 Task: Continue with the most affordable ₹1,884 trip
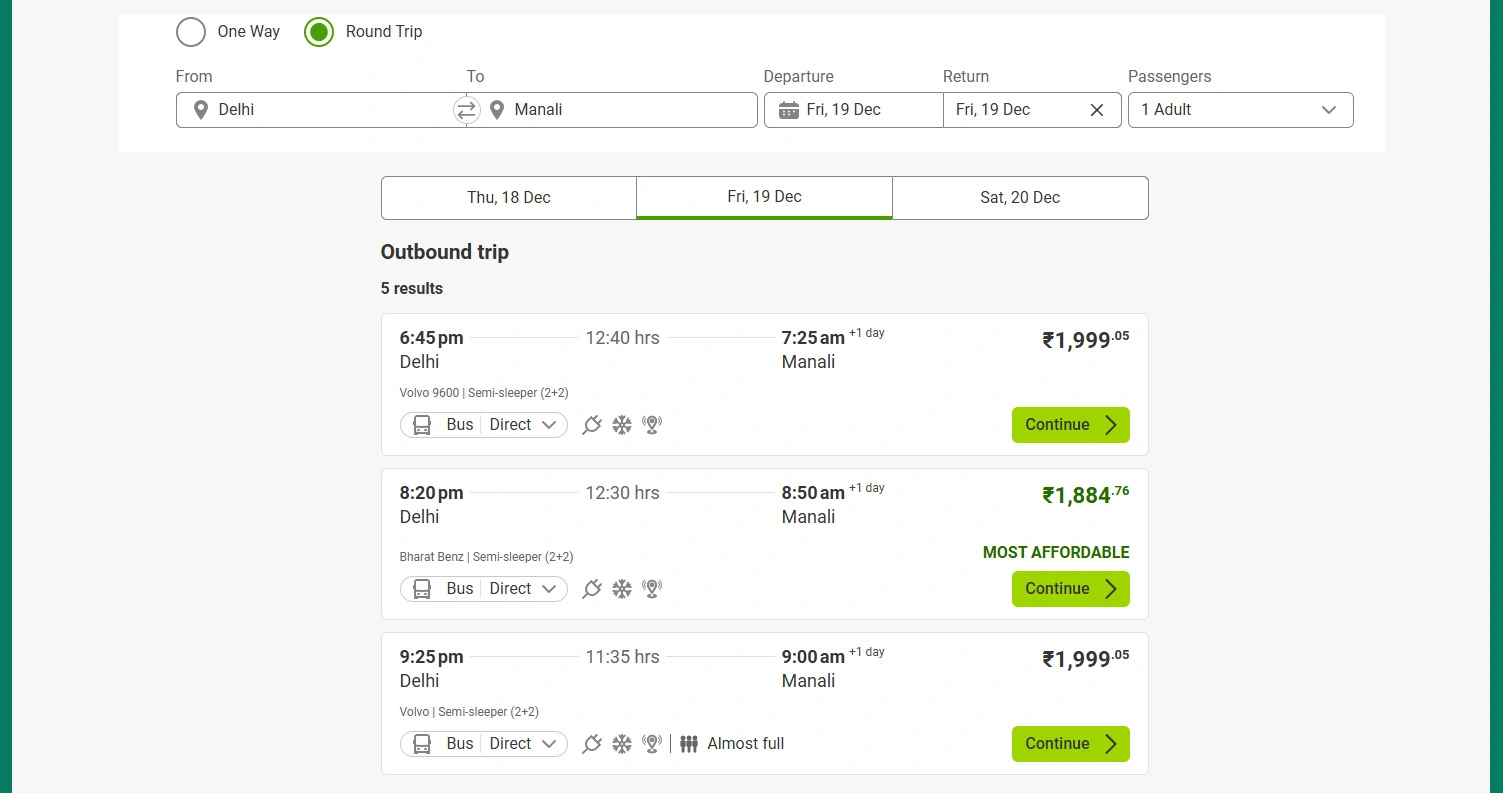1070,589
